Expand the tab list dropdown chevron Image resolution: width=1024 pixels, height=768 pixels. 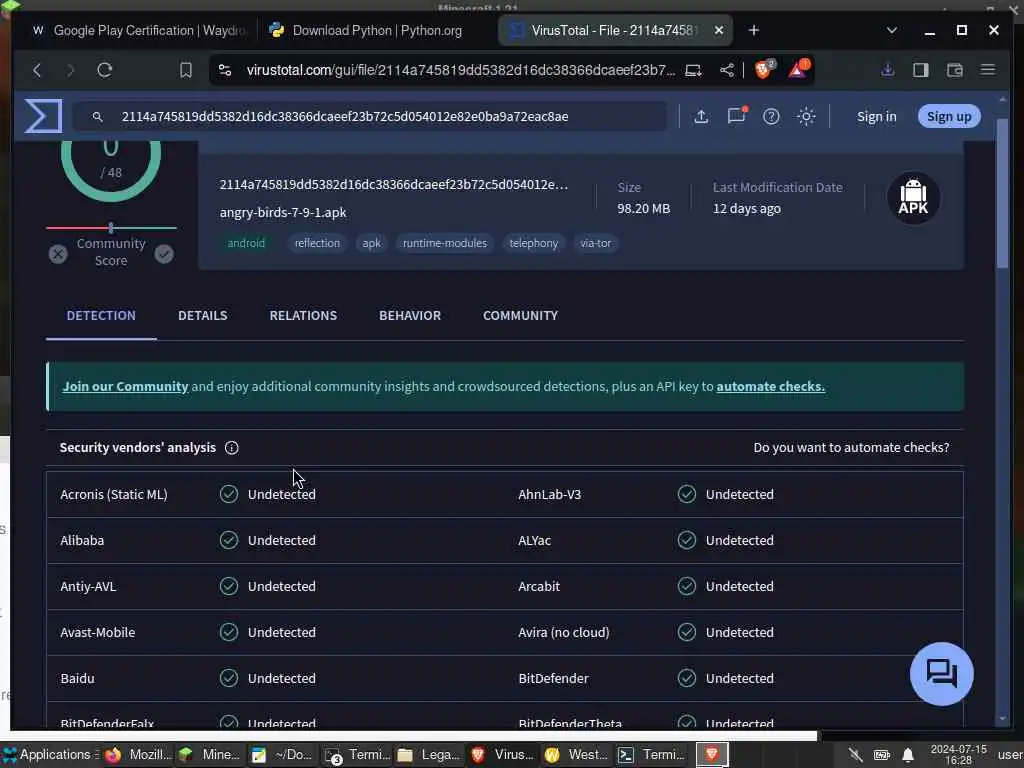tap(892, 30)
